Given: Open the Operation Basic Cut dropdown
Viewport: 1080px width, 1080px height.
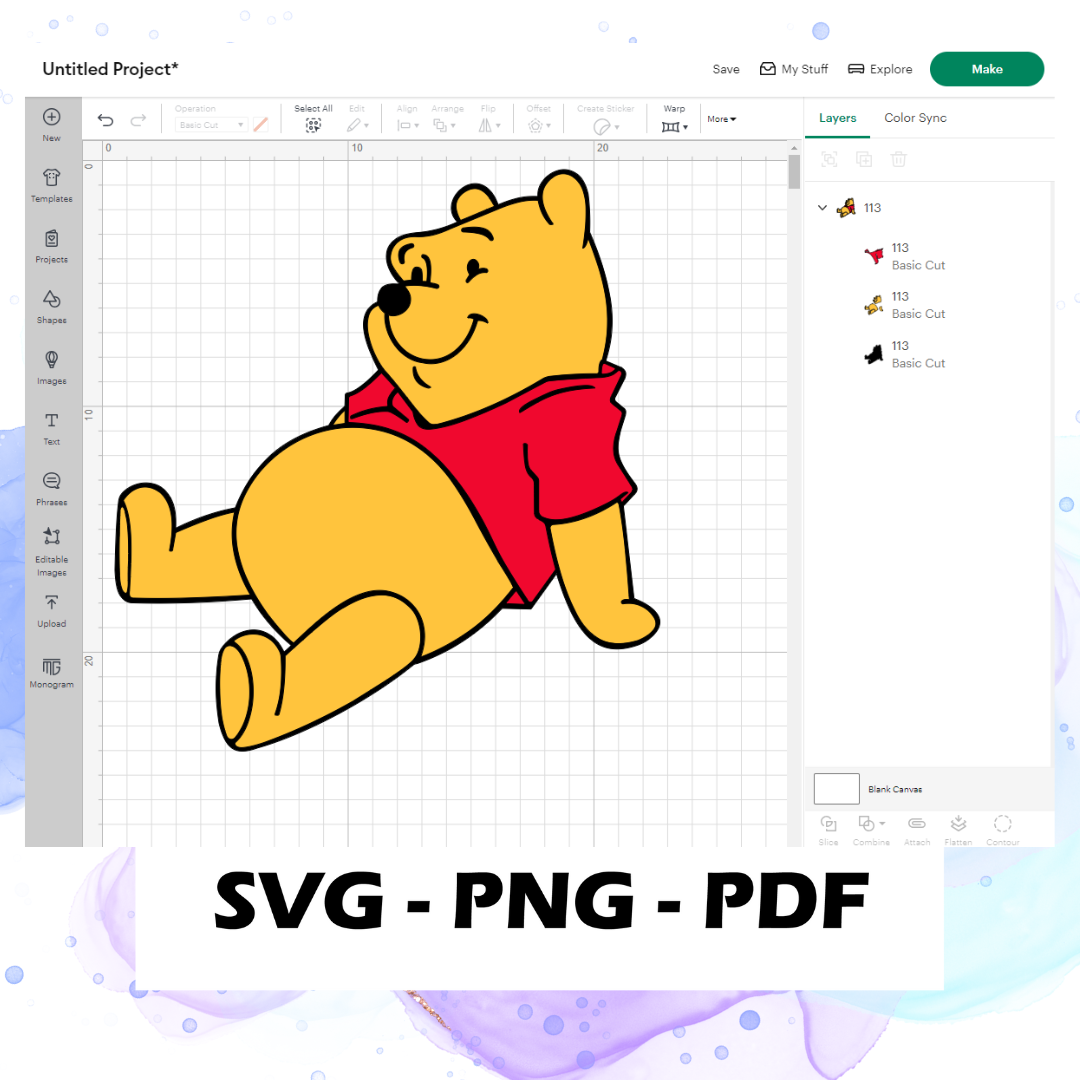Looking at the screenshot, I should [x=211, y=125].
